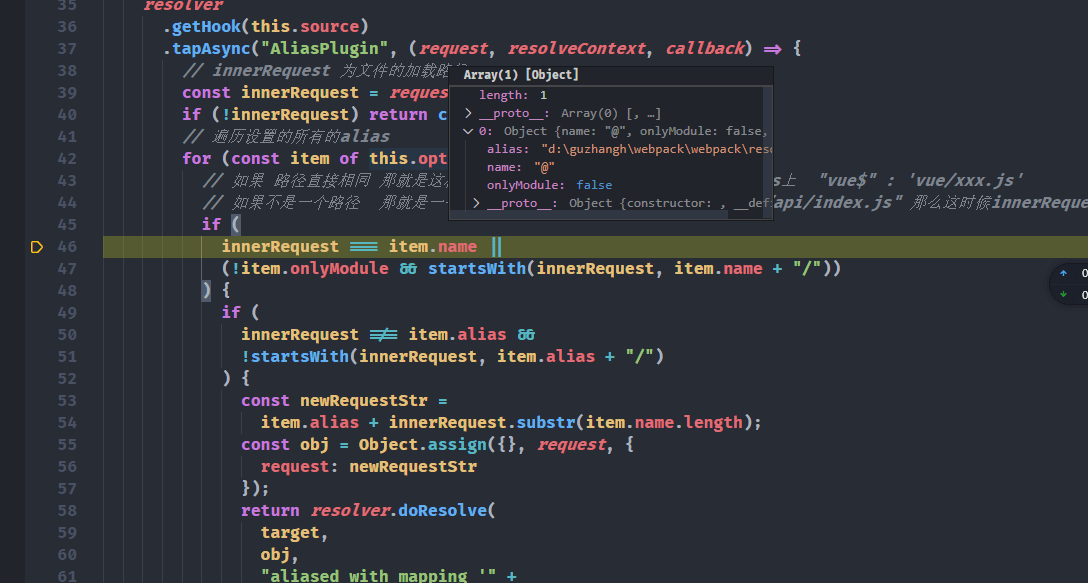Click the blue upload arrow in speed widget
Viewport: 1088px width, 583px height.
coord(1063,272)
